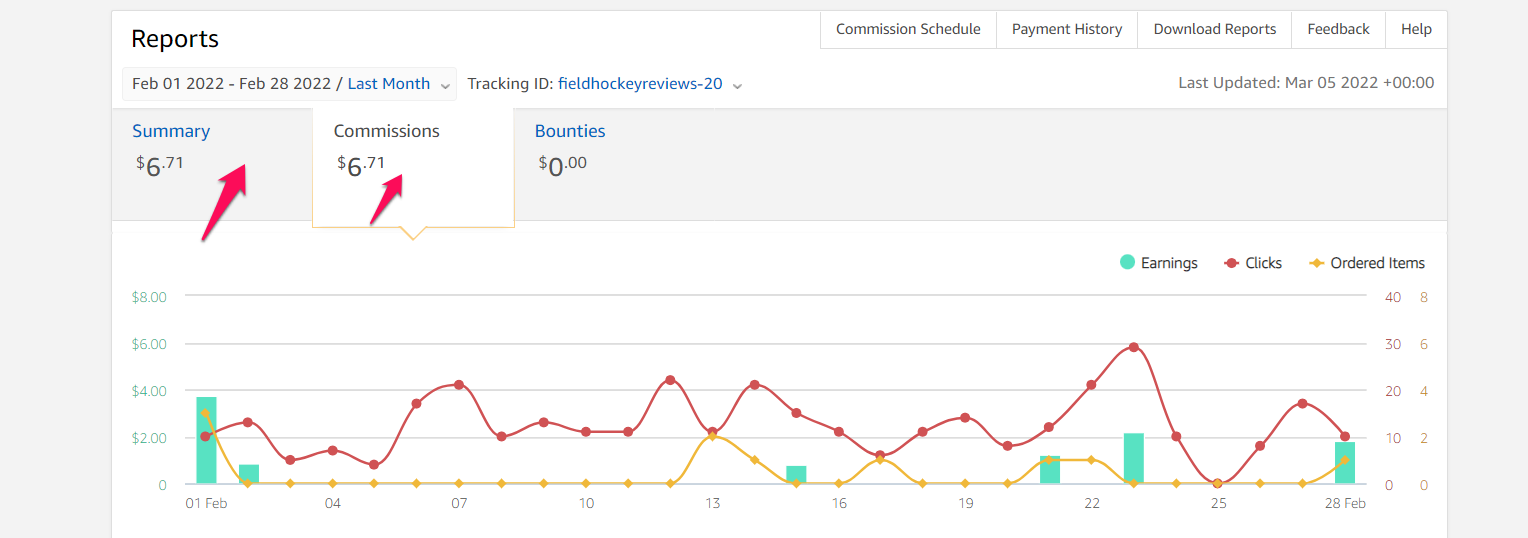Open the Help button
Screen dimensions: 1528x538
(x=1416, y=29)
